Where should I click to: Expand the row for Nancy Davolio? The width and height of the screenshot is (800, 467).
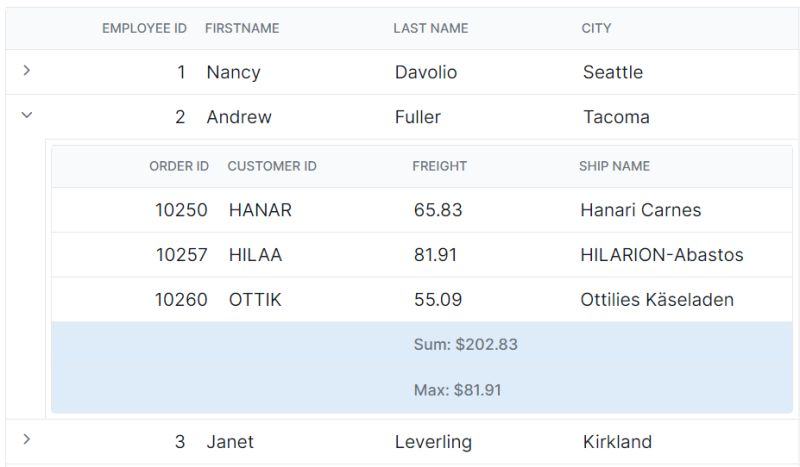pyautogui.click(x=27, y=71)
